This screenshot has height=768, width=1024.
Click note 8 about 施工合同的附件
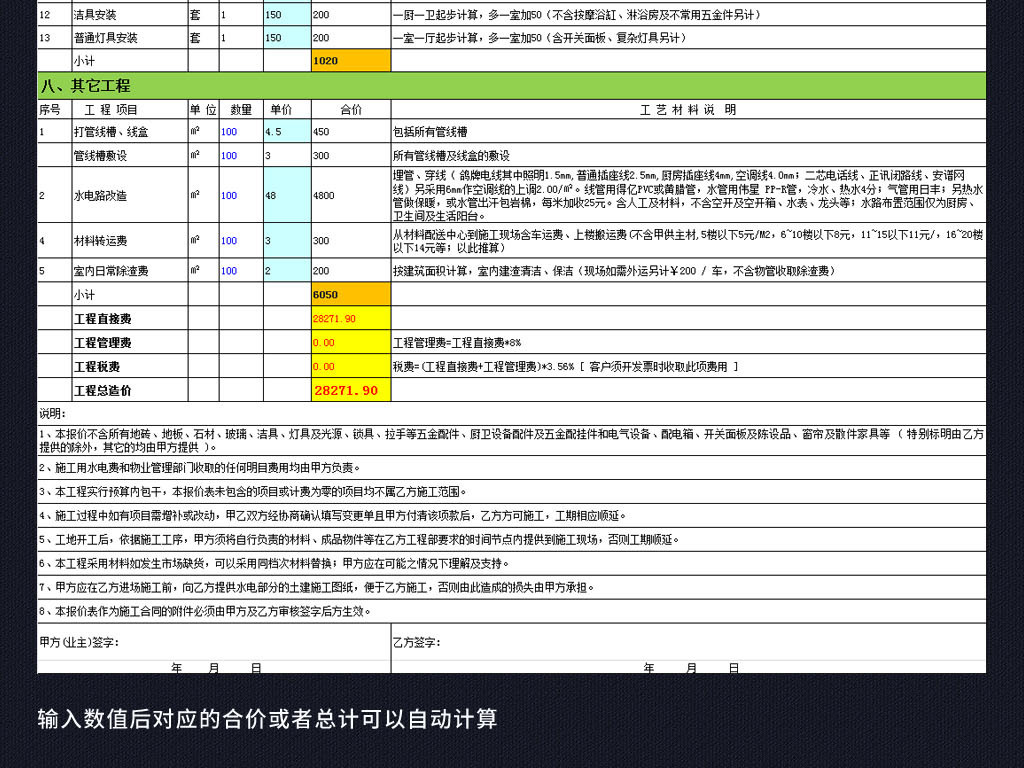[x=511, y=611]
